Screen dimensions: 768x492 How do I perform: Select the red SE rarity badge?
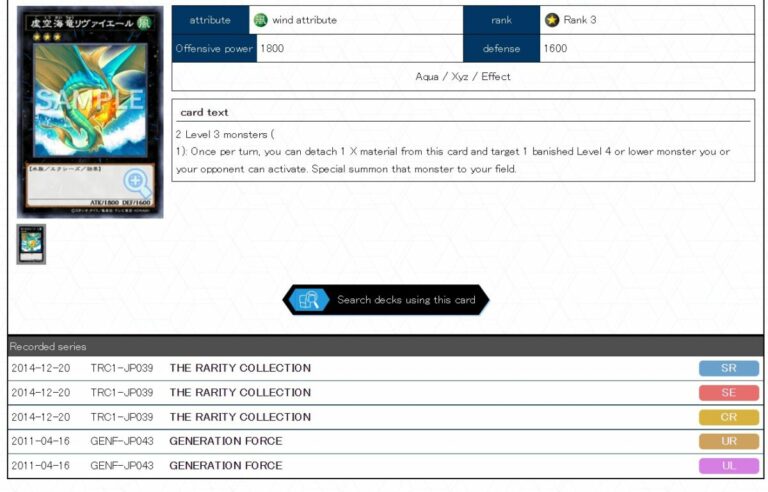pos(728,393)
